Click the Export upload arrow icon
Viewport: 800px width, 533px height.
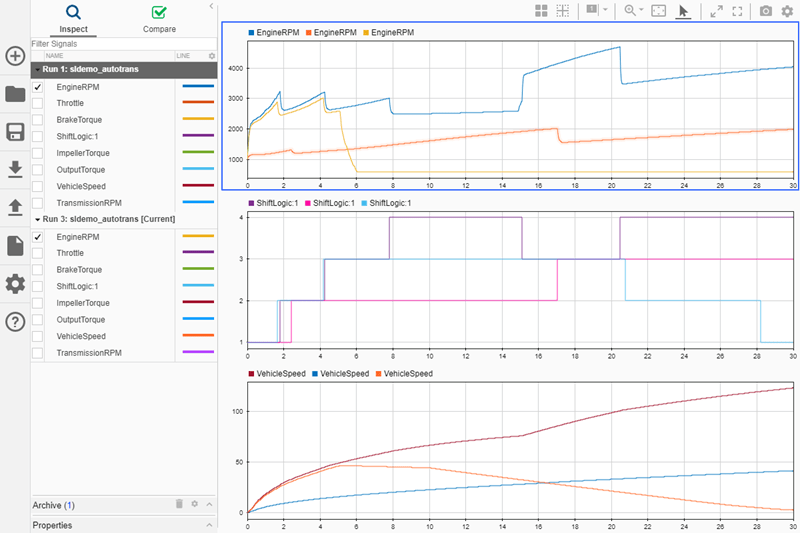tap(15, 207)
